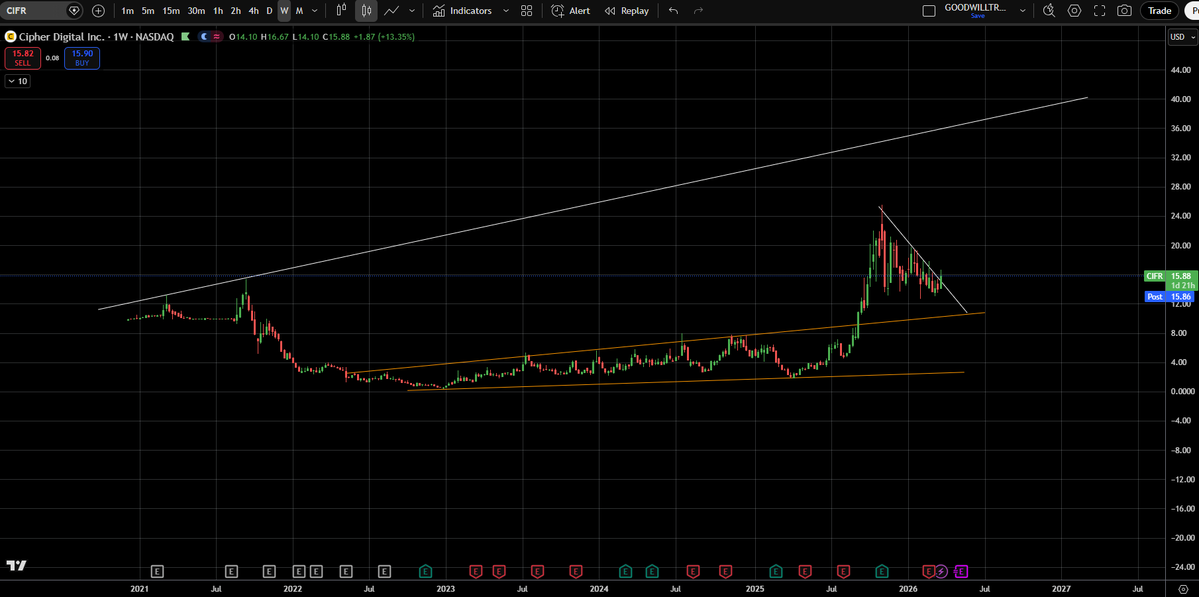Click the 2023 time axis label
Screen dimensions: 1199x597
[446, 589]
